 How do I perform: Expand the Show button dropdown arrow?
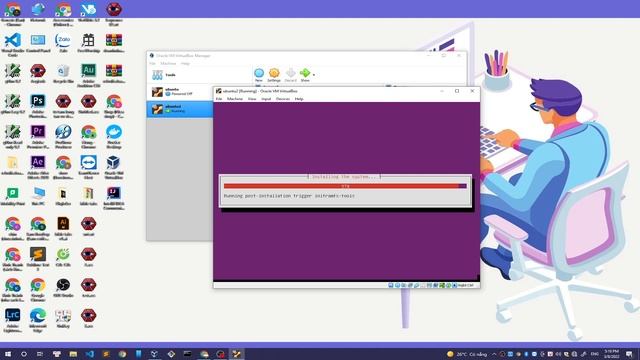(x=313, y=75)
